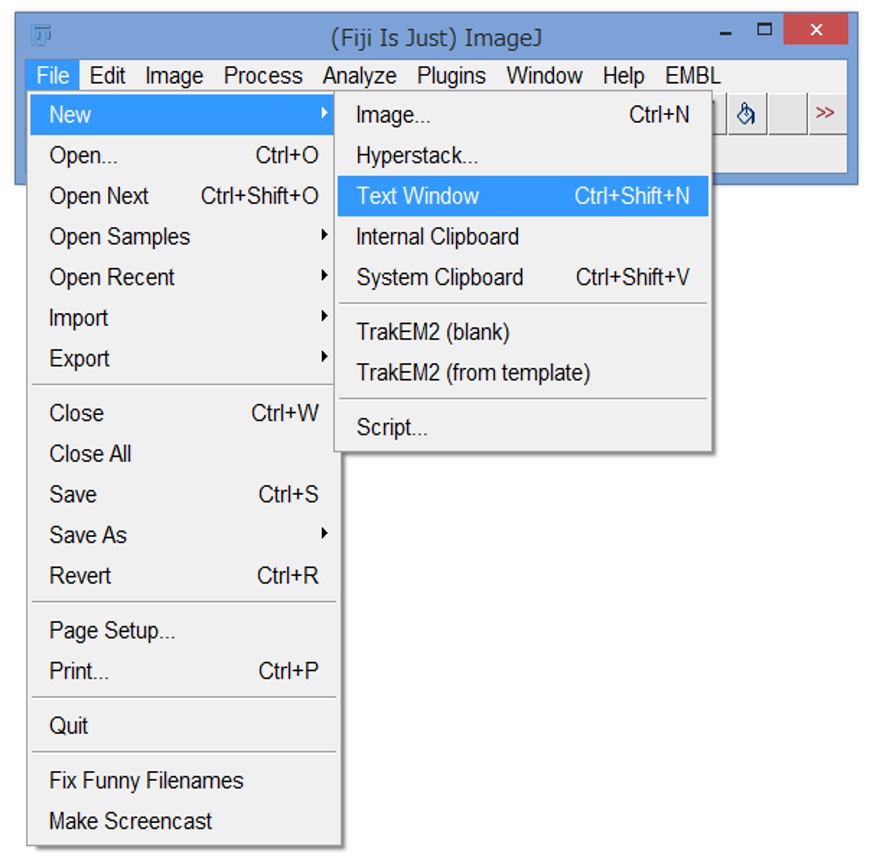This screenshot has height=861, width=882.
Task: Click the empty toolbar slot beside the flood fill tool
Action: (x=787, y=114)
